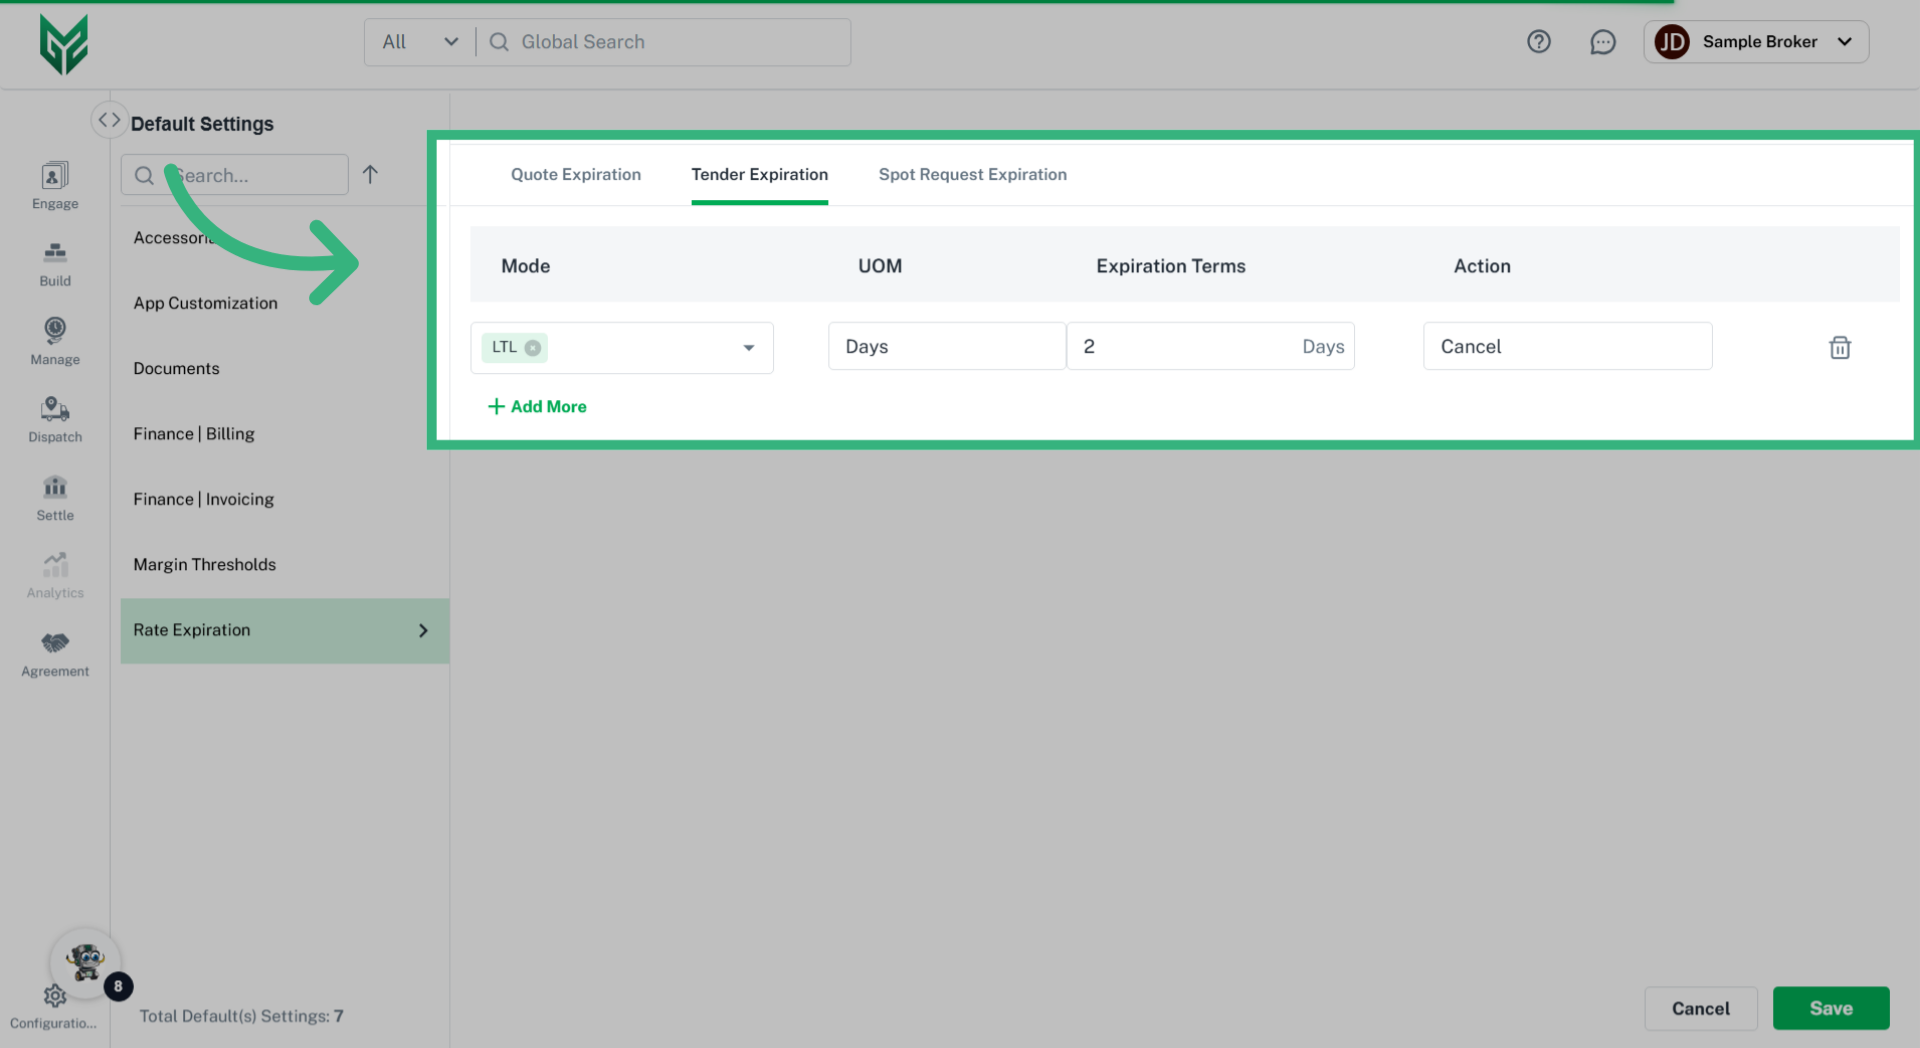
Task: Open the Analytics module
Action: click(55, 576)
